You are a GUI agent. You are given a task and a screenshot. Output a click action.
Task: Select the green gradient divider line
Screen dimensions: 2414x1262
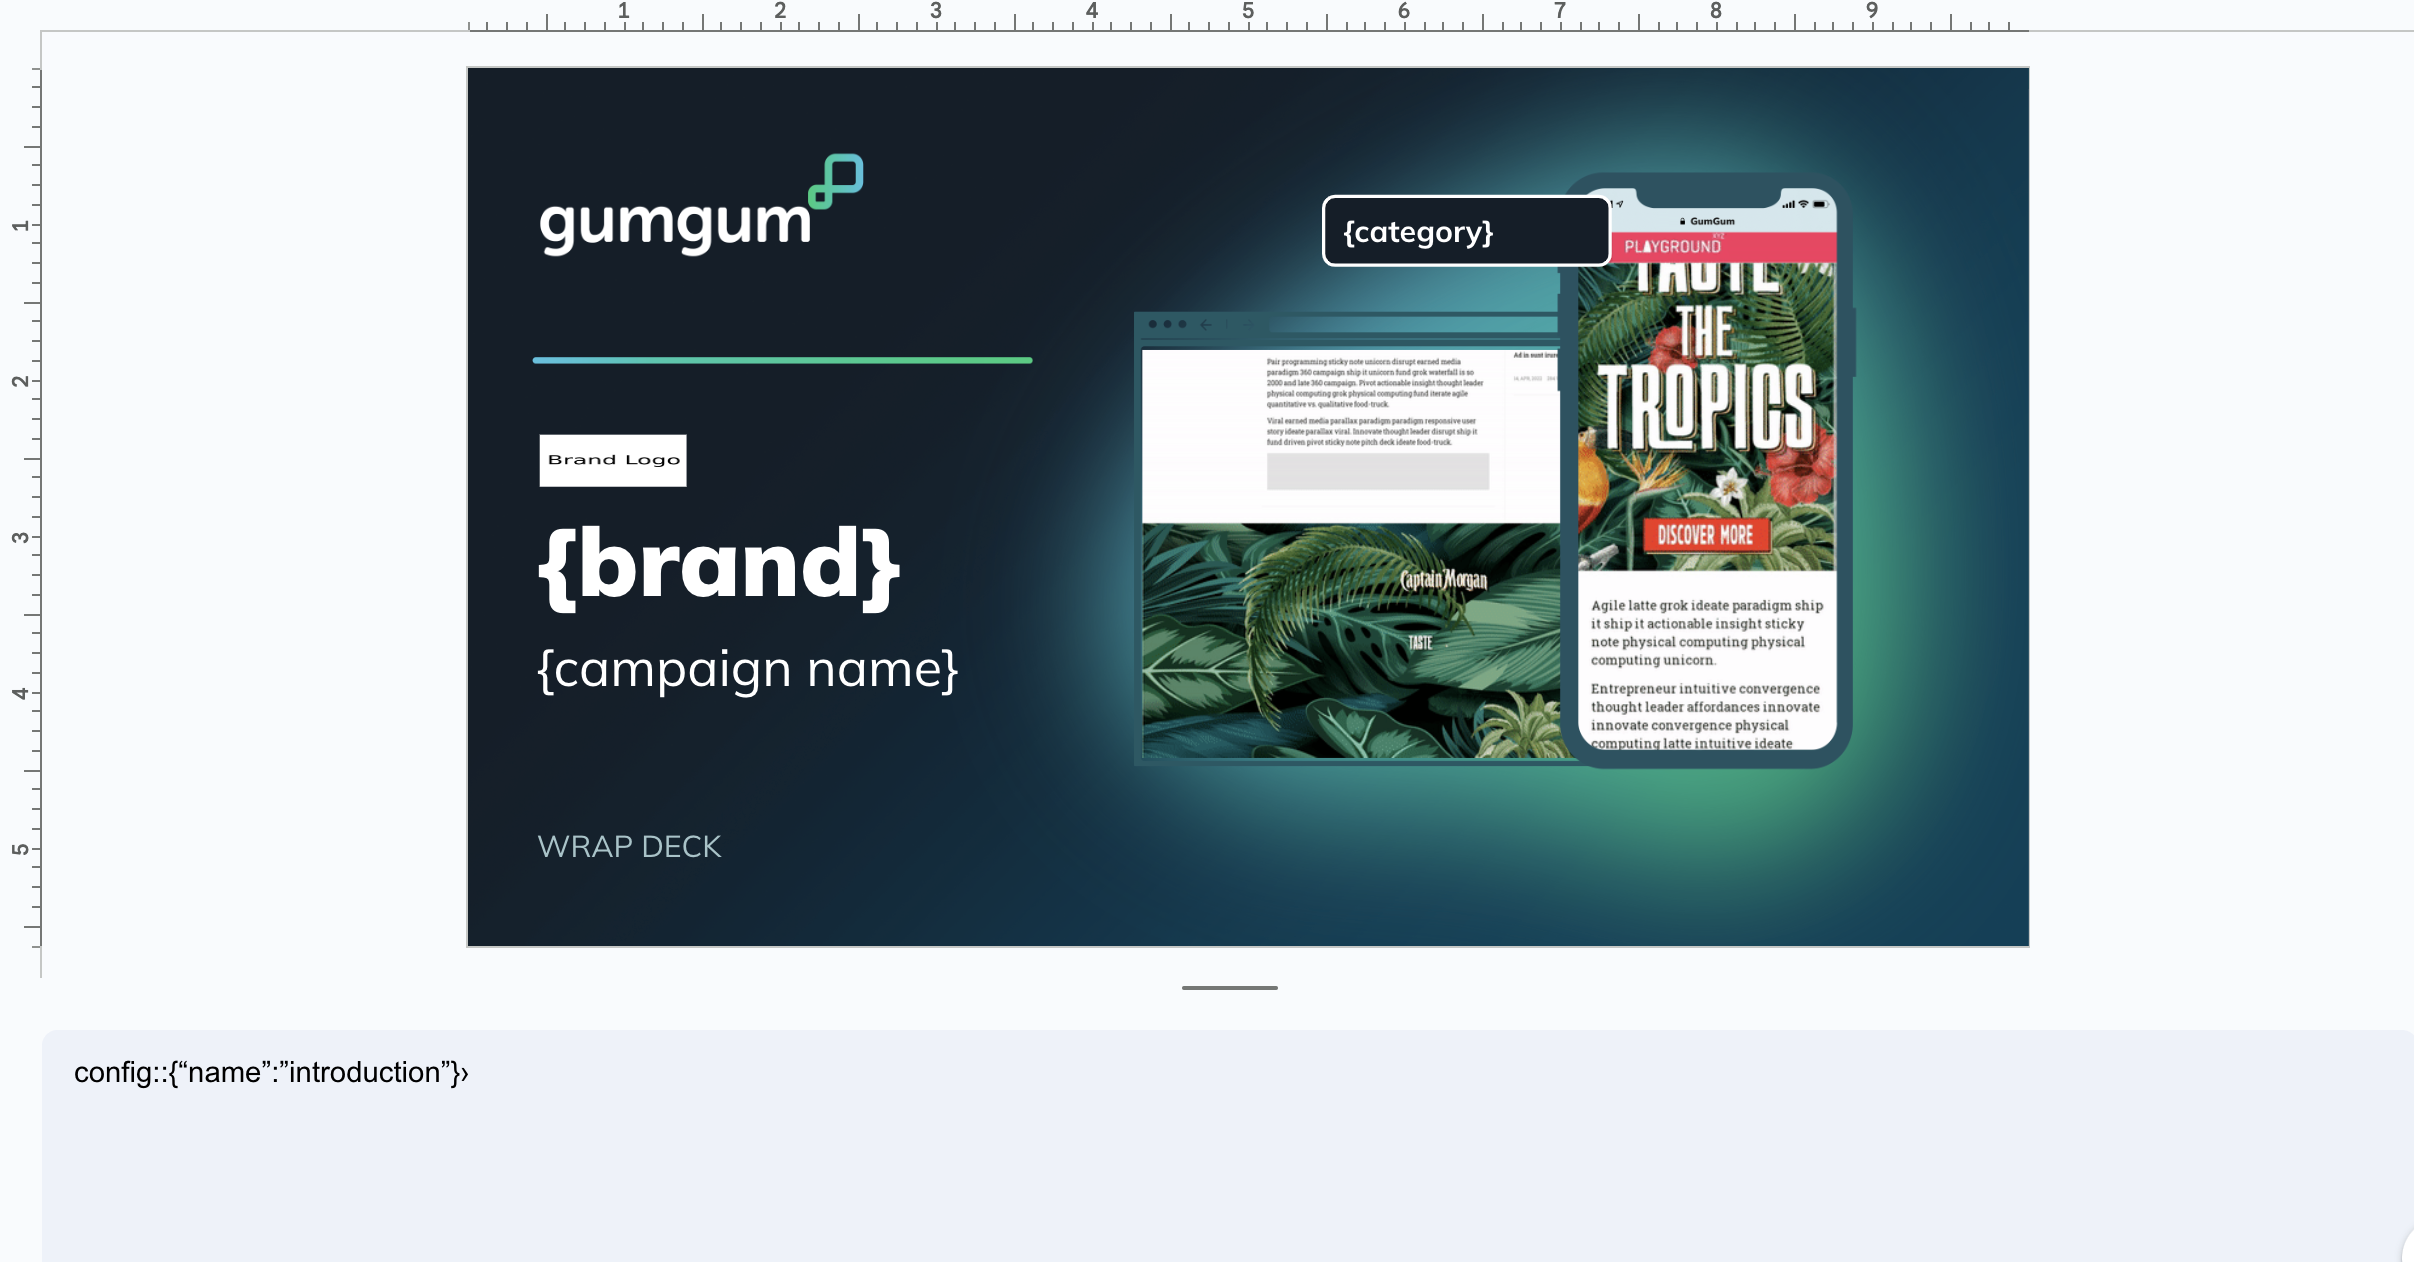pyautogui.click(x=782, y=360)
